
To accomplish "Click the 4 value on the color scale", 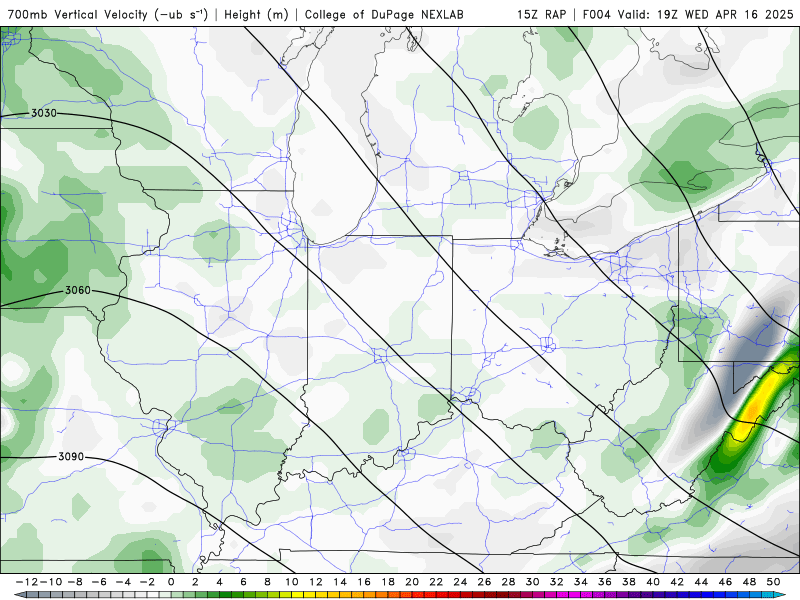I will [219, 582].
